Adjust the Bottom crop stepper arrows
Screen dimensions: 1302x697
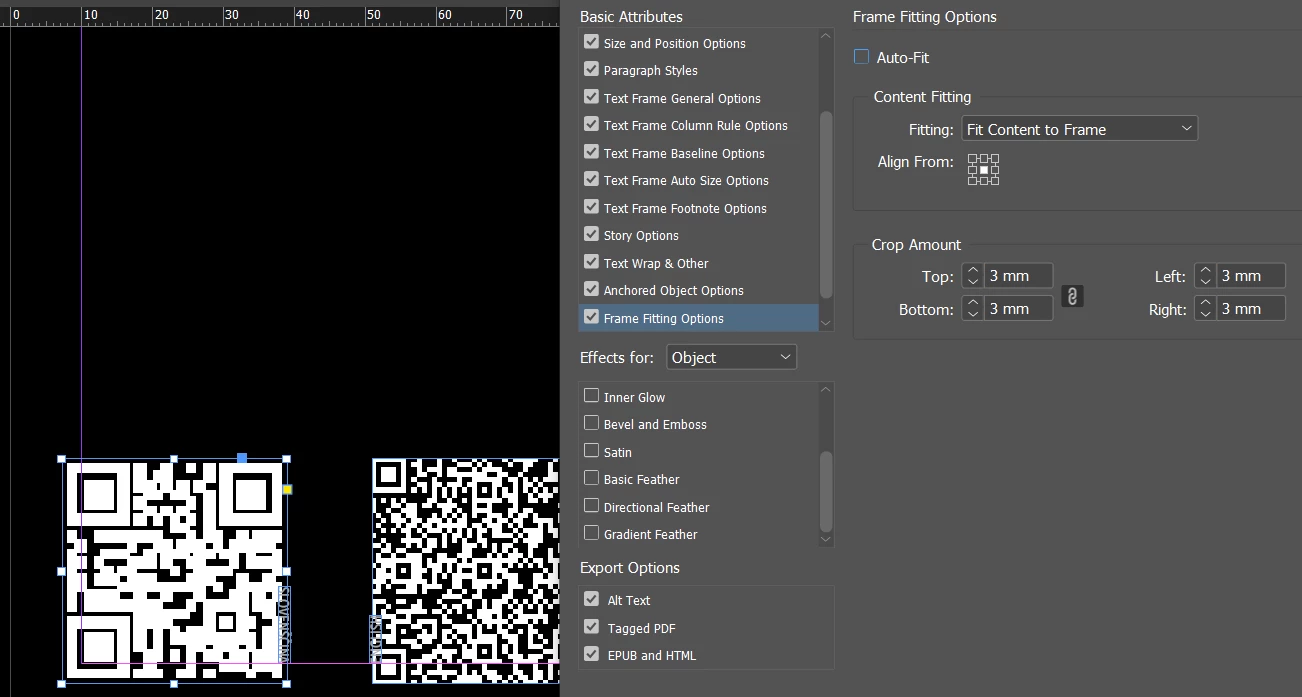[x=973, y=309]
